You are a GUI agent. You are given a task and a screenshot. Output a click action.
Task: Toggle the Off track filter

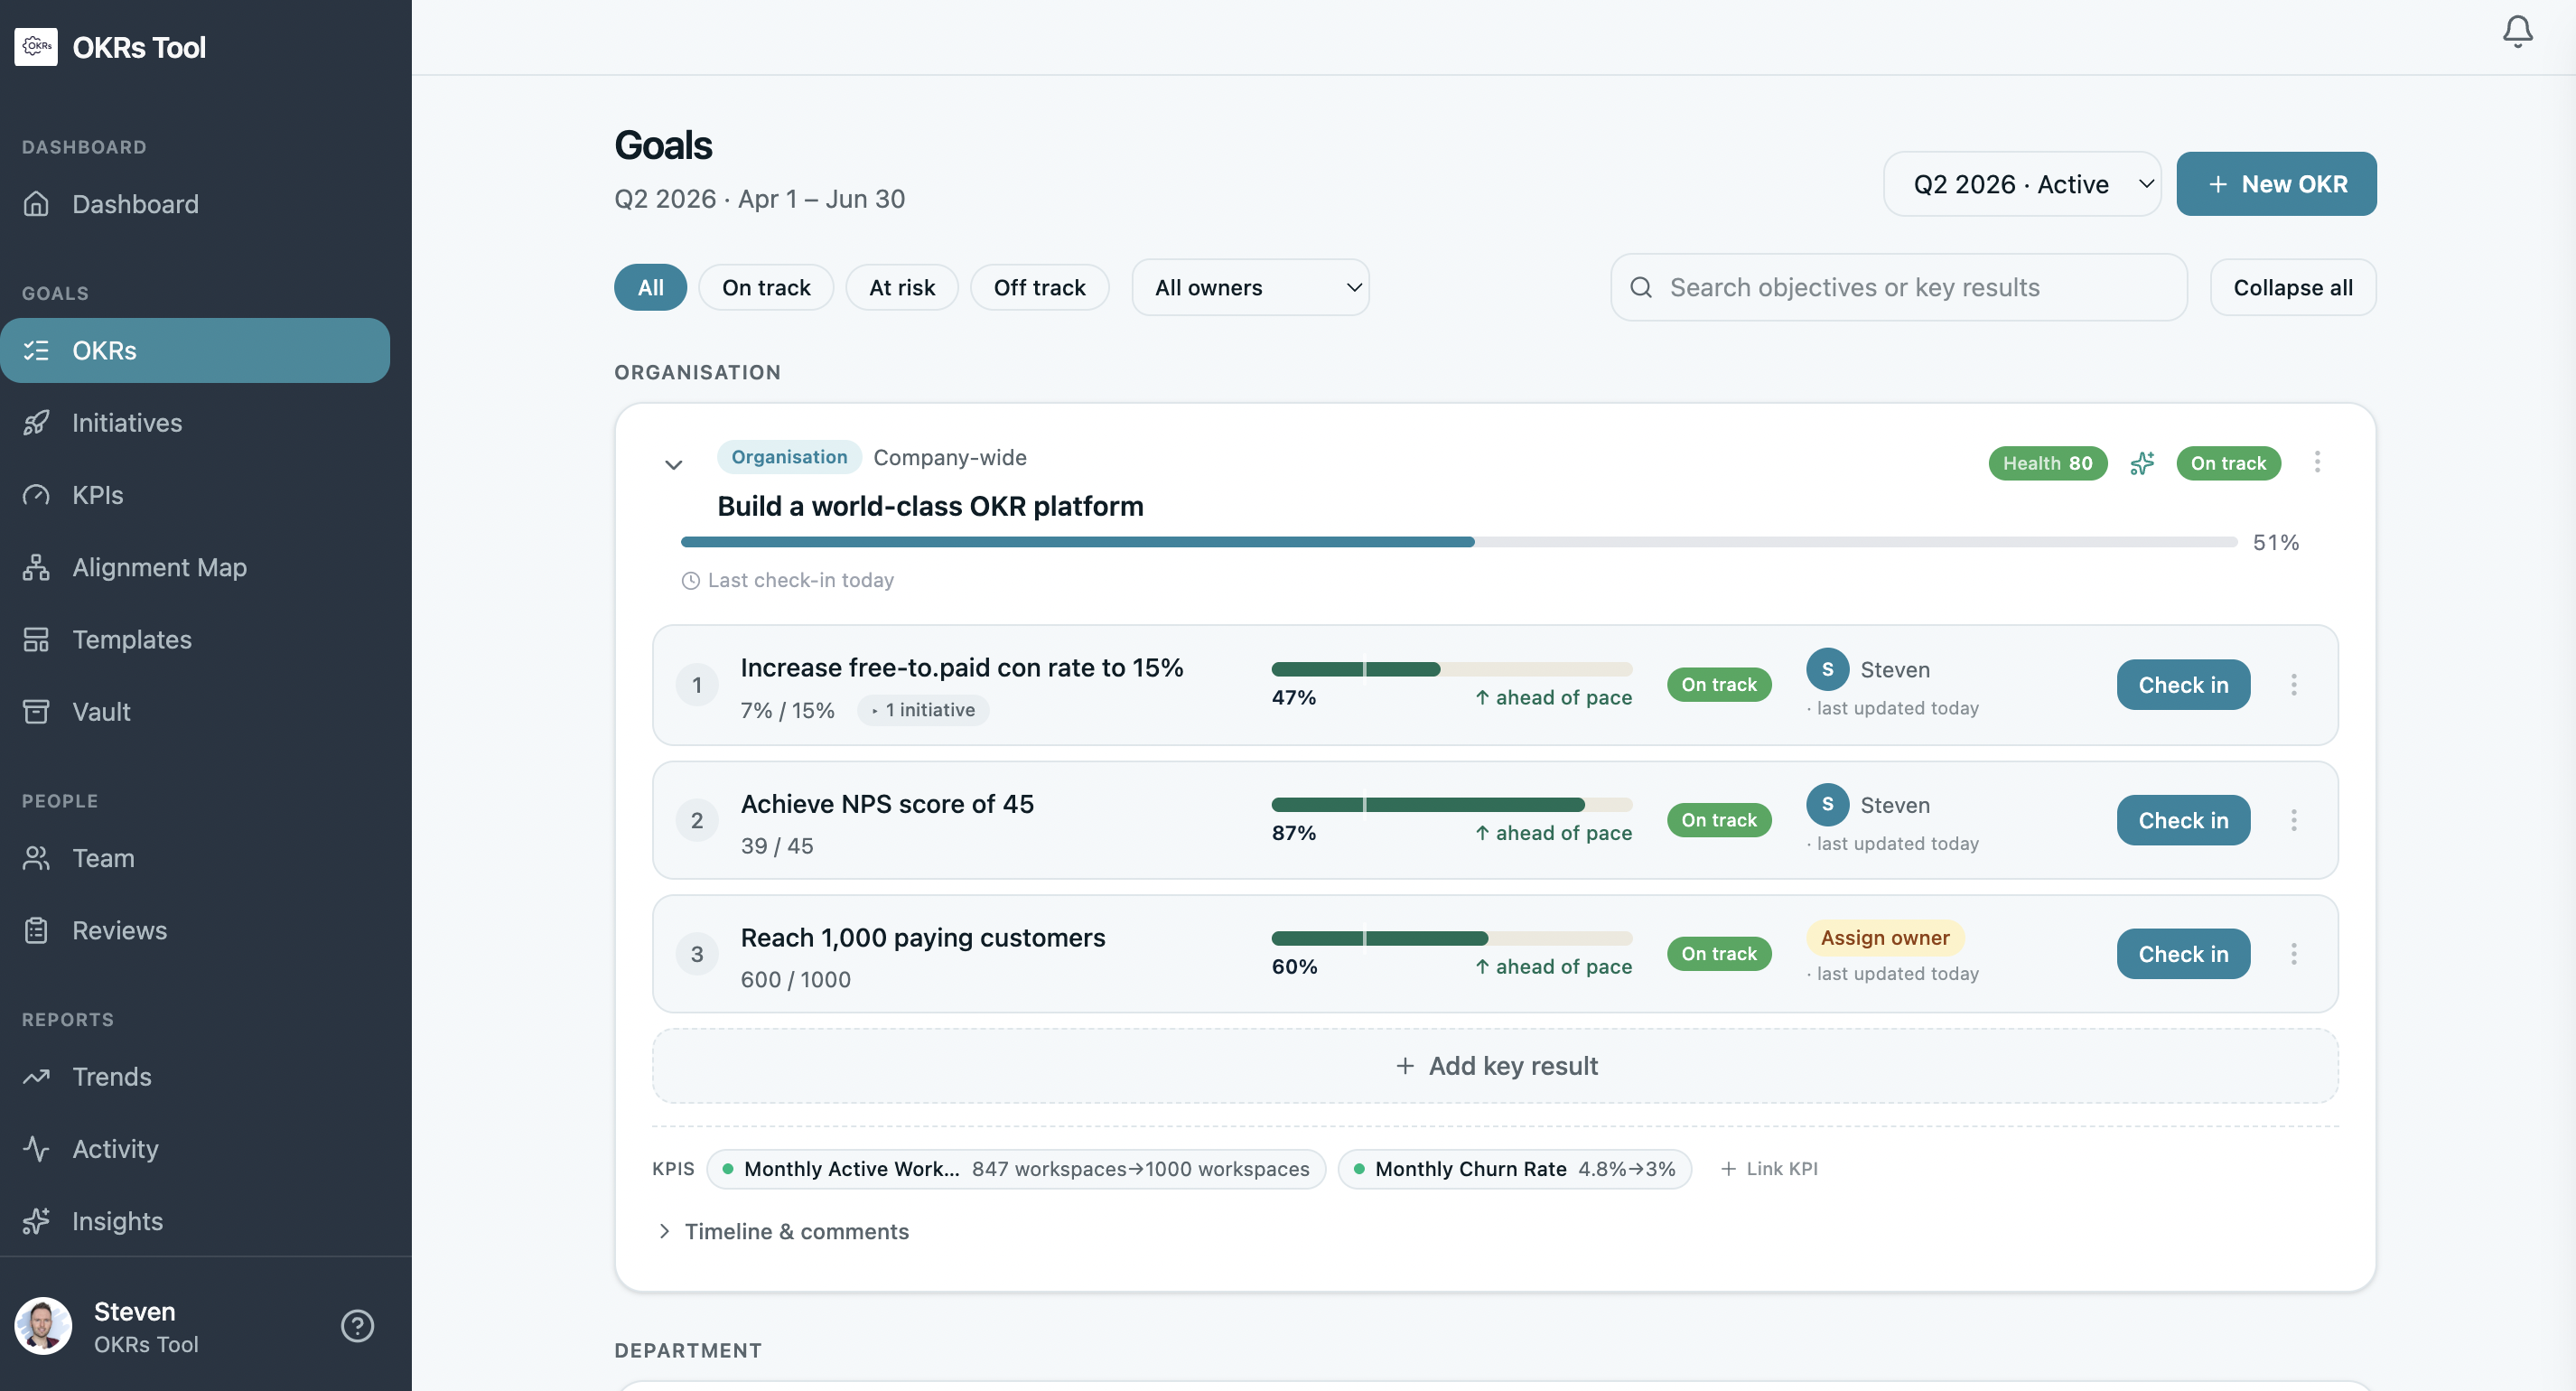coord(1039,287)
